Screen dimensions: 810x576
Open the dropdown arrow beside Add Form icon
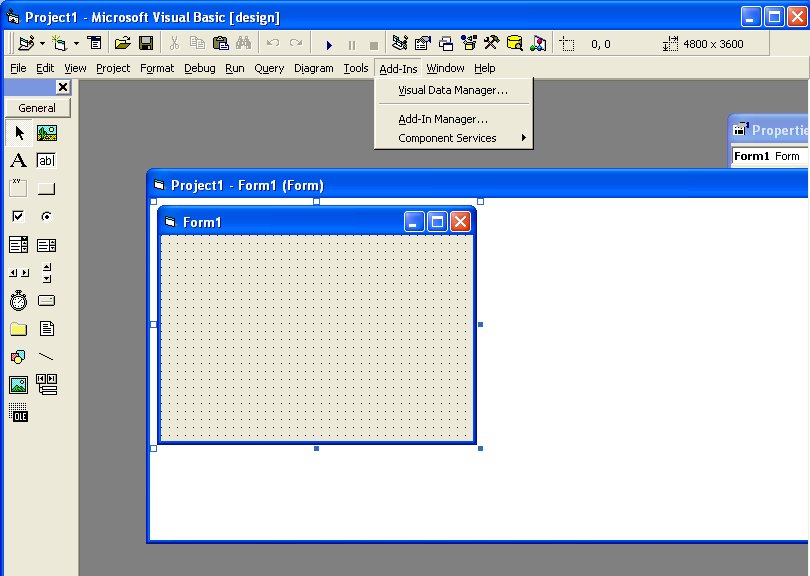(76, 43)
